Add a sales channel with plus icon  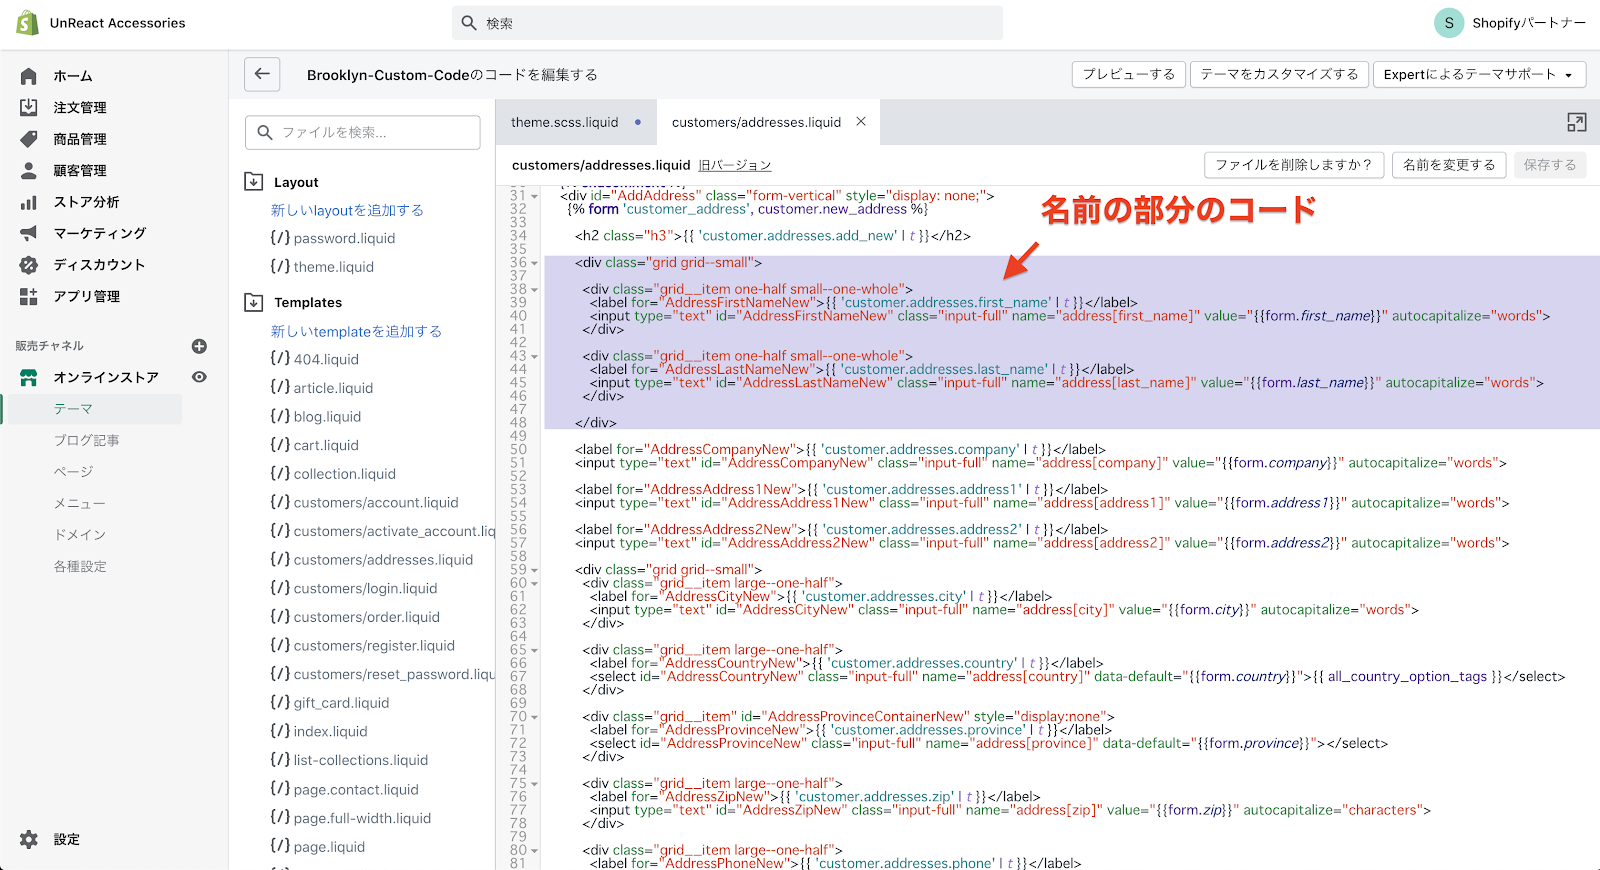tap(199, 346)
